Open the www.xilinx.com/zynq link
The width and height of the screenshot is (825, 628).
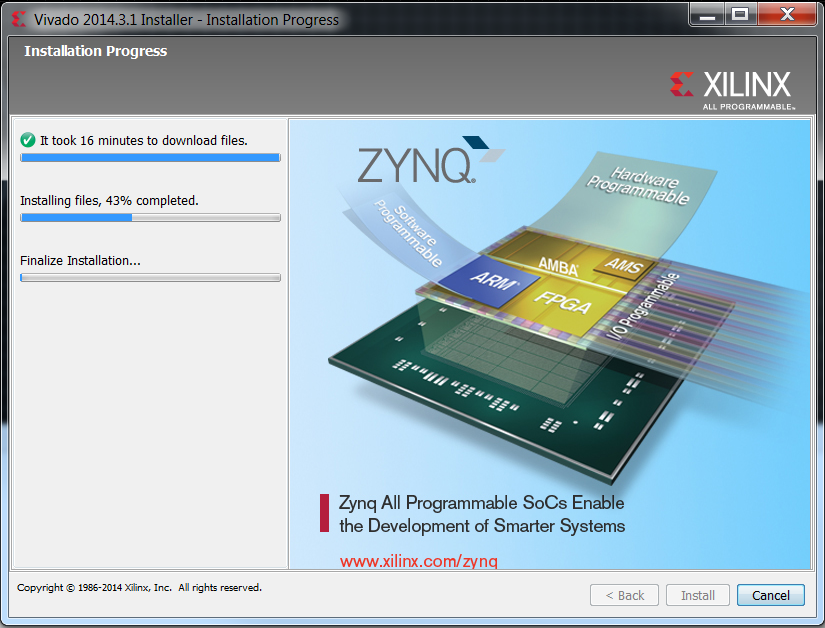click(418, 561)
